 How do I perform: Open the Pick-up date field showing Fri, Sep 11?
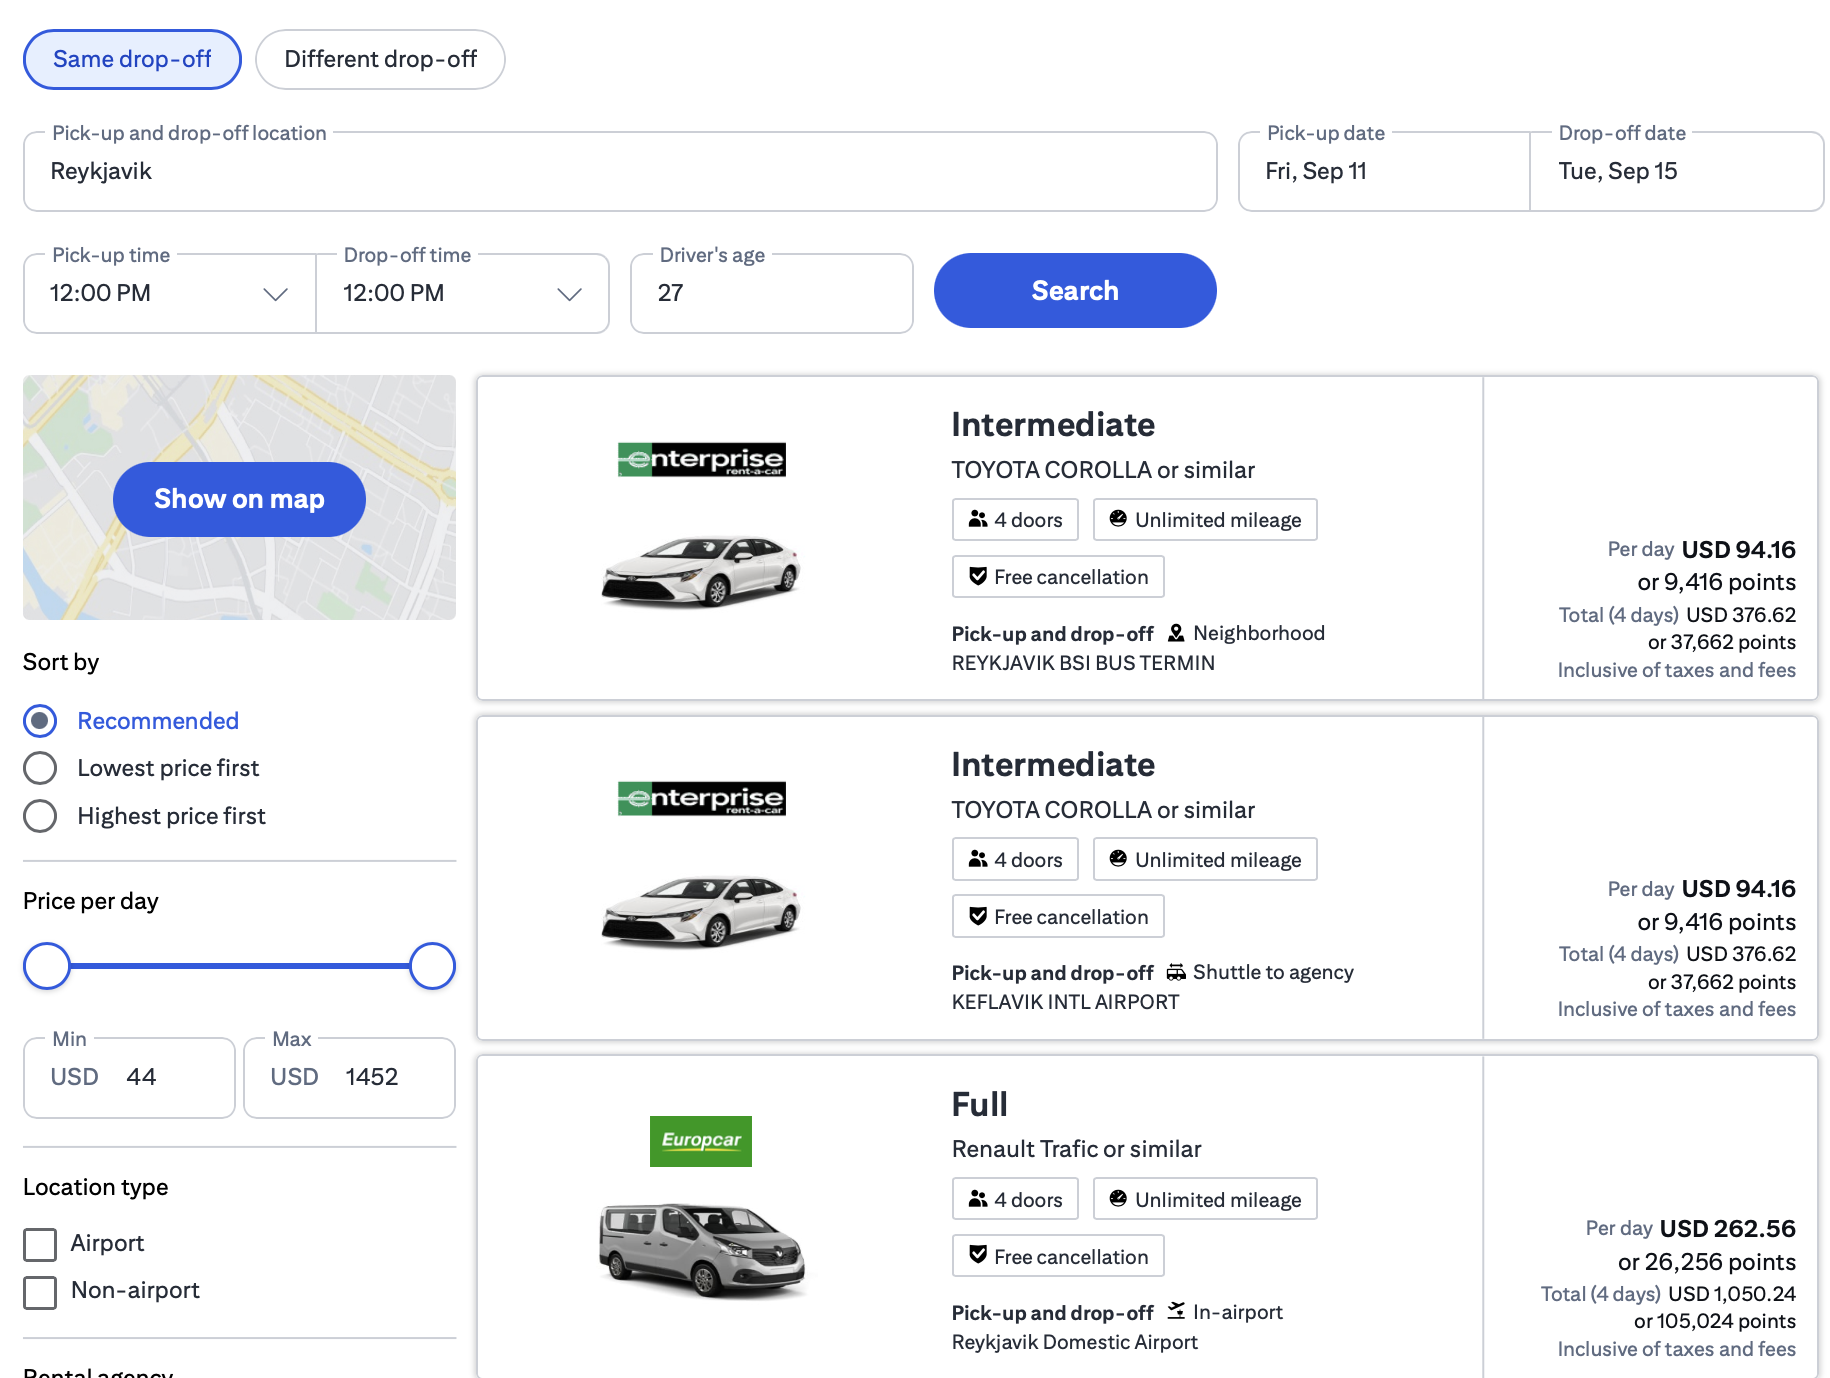pyautogui.click(x=1383, y=171)
